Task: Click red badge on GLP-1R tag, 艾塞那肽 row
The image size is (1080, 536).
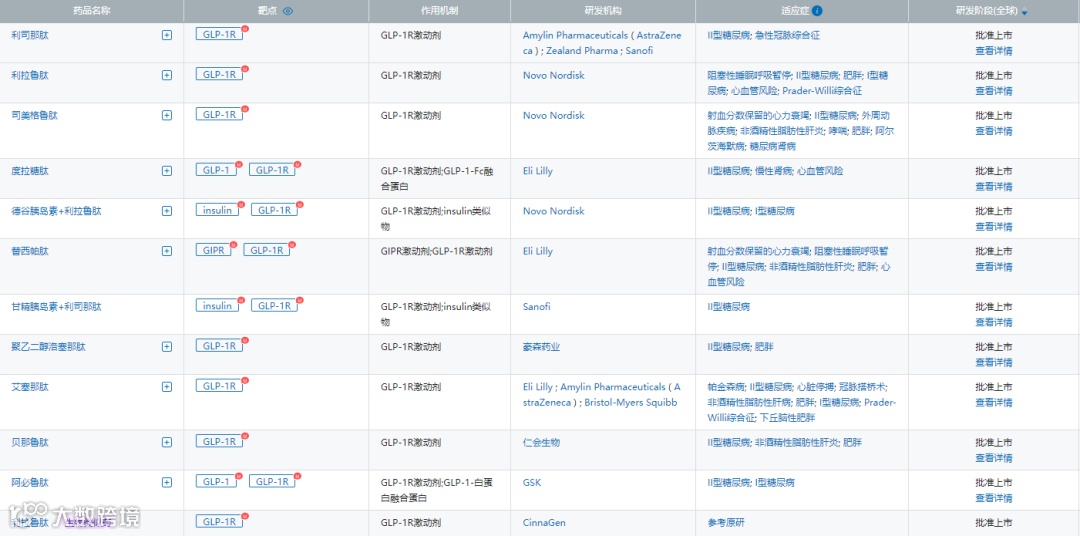Action: pos(245,380)
